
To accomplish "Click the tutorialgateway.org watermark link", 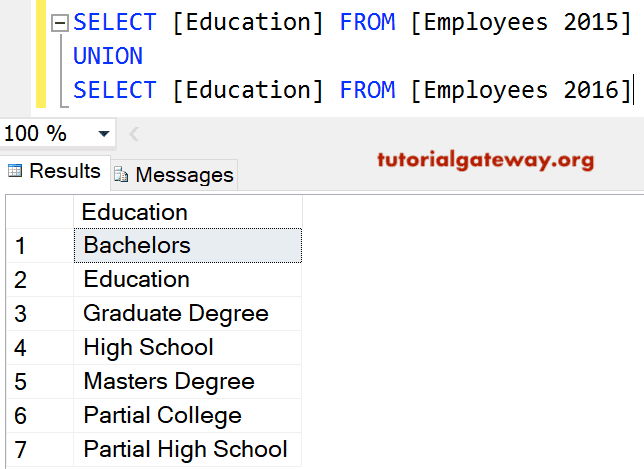I will [485, 160].
